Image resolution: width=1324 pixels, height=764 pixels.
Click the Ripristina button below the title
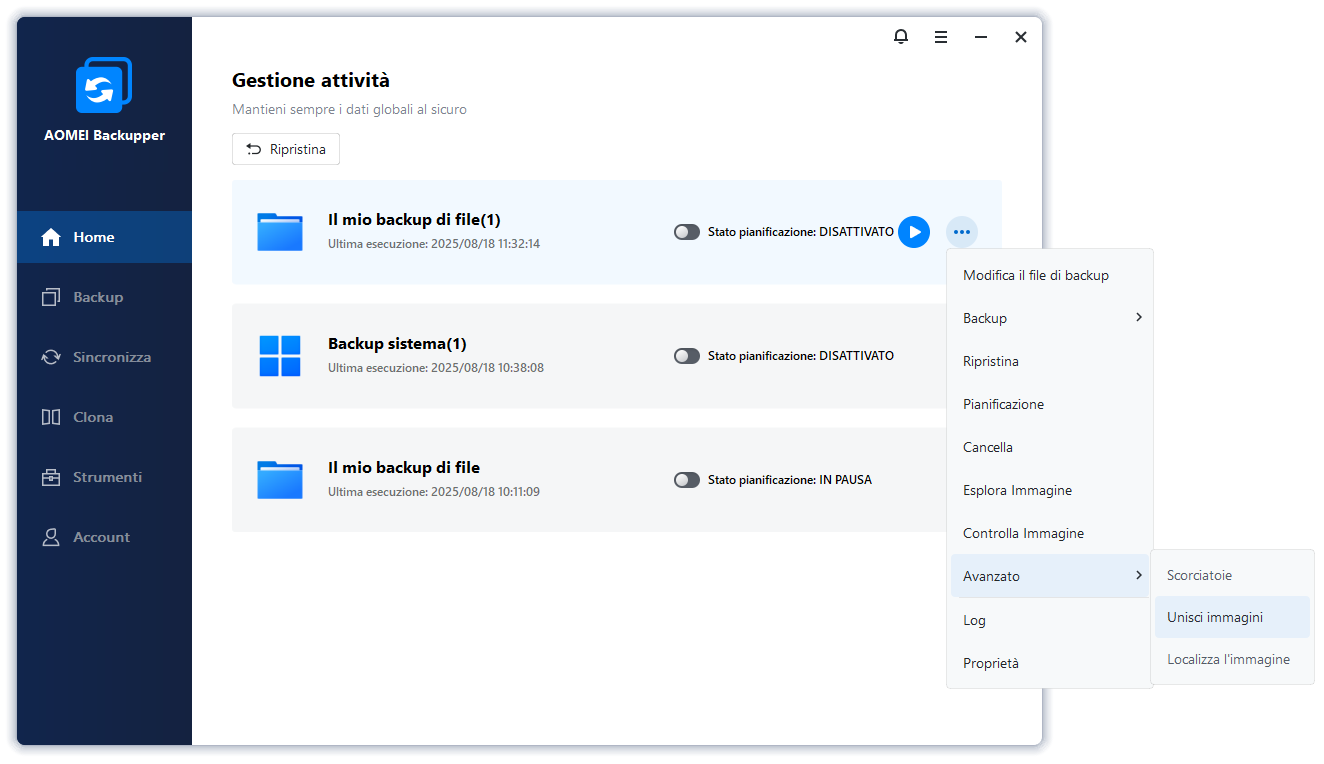coord(286,149)
